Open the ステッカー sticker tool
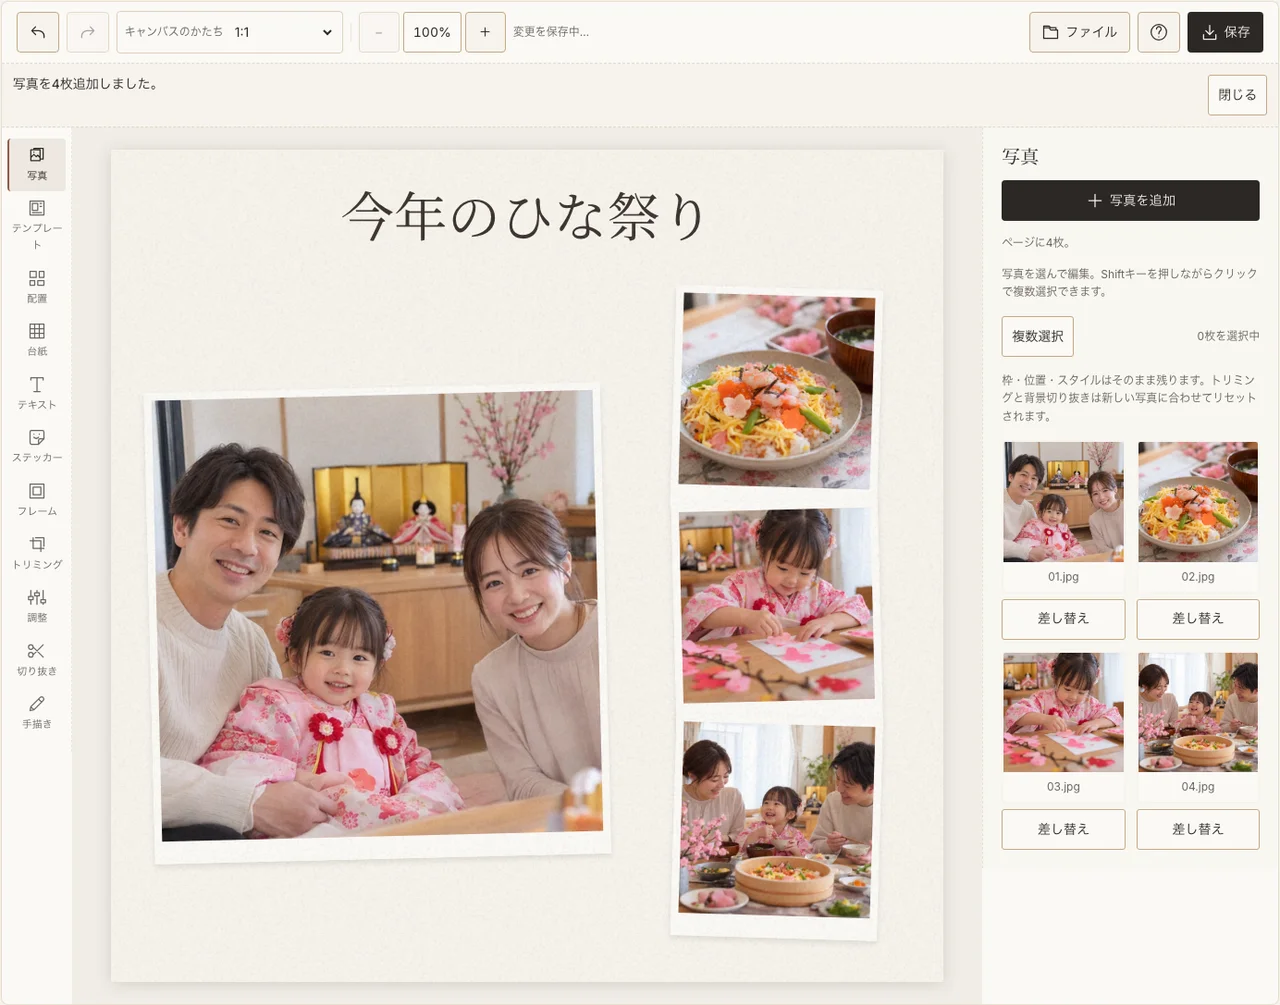Viewport: 1280px width, 1005px height. coord(37,445)
